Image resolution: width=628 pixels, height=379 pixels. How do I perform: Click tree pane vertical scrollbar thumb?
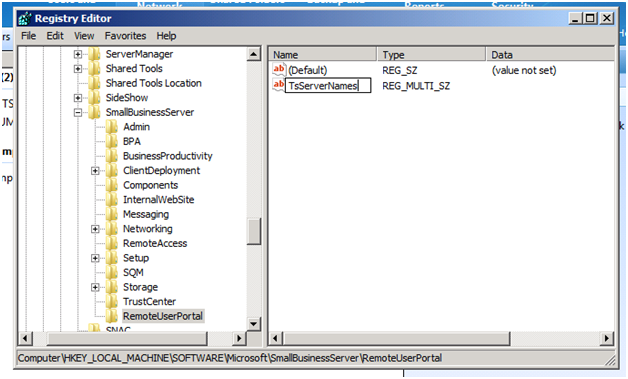254,231
